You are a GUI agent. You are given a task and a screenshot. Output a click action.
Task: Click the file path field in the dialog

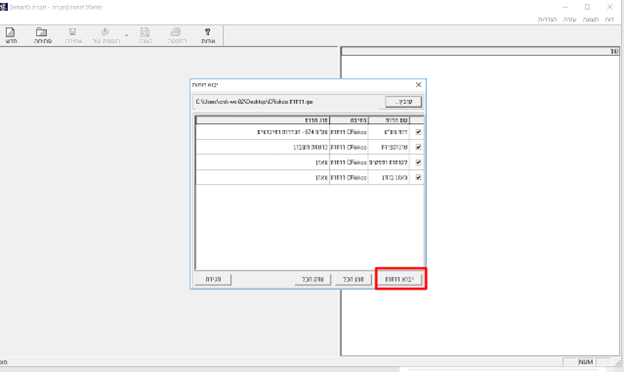click(289, 102)
